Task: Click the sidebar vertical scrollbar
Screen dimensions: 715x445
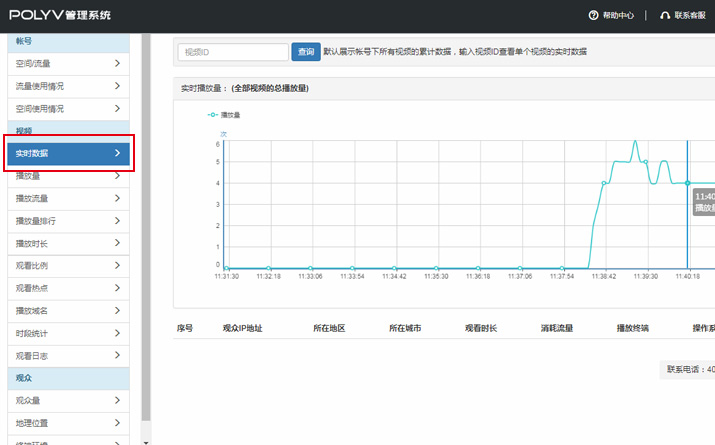Action: click(146, 230)
